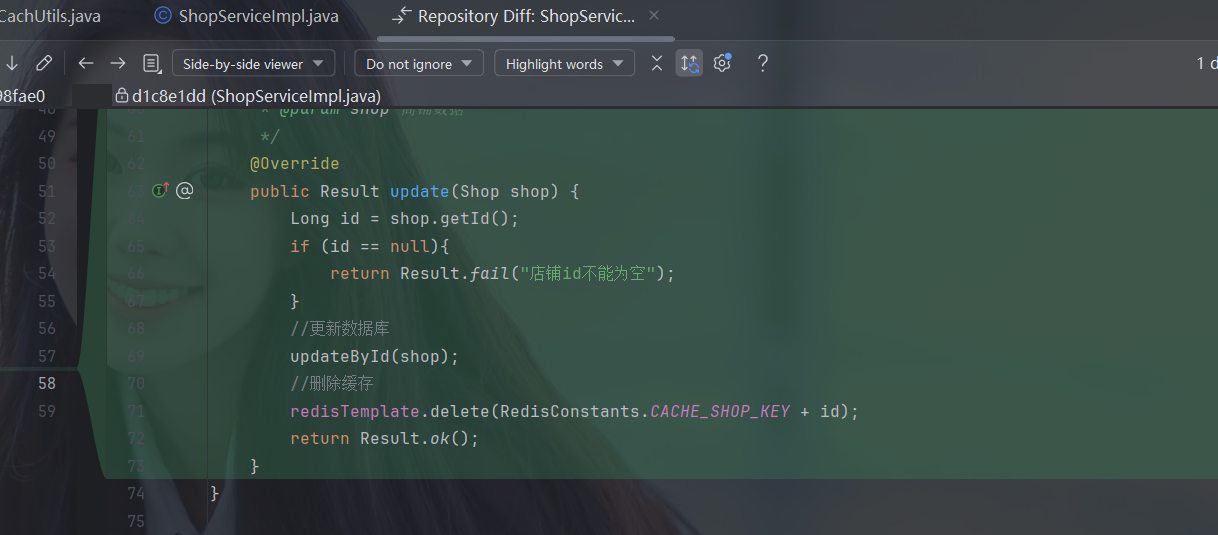Open the Side-by-side viewer dropdown
Screen dimensions: 1218x535
(x=253, y=64)
